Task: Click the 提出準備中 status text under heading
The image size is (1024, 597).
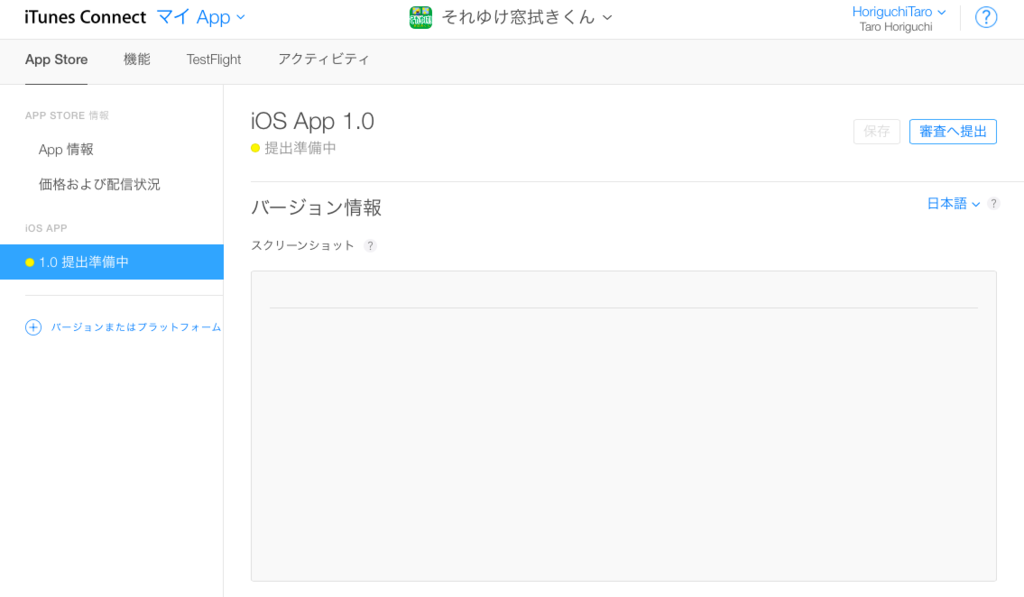Action: coord(300,148)
